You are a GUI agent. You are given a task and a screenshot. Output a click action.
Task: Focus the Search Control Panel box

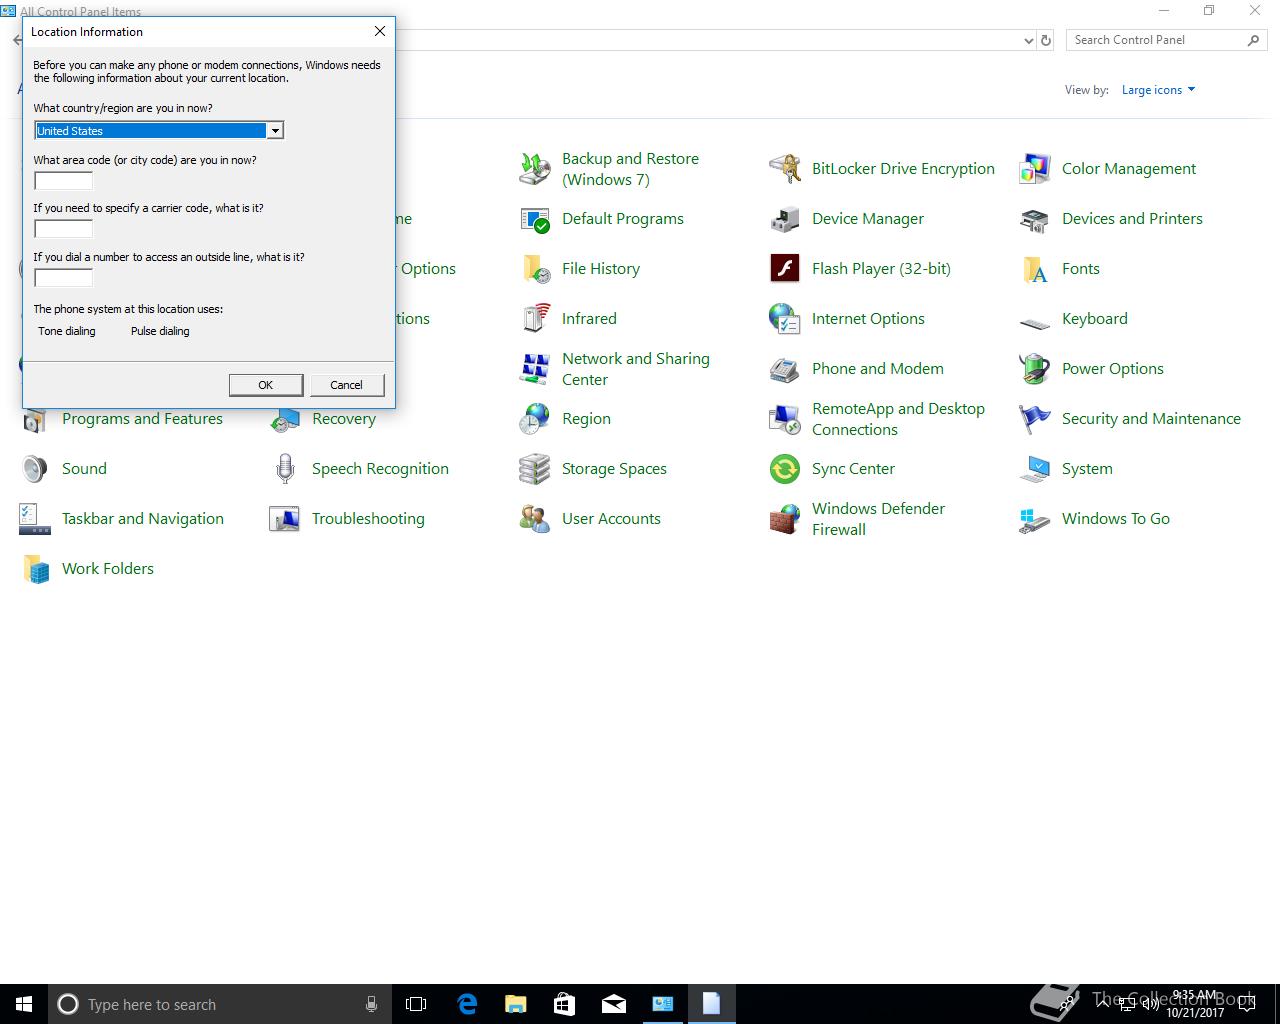click(x=1156, y=40)
